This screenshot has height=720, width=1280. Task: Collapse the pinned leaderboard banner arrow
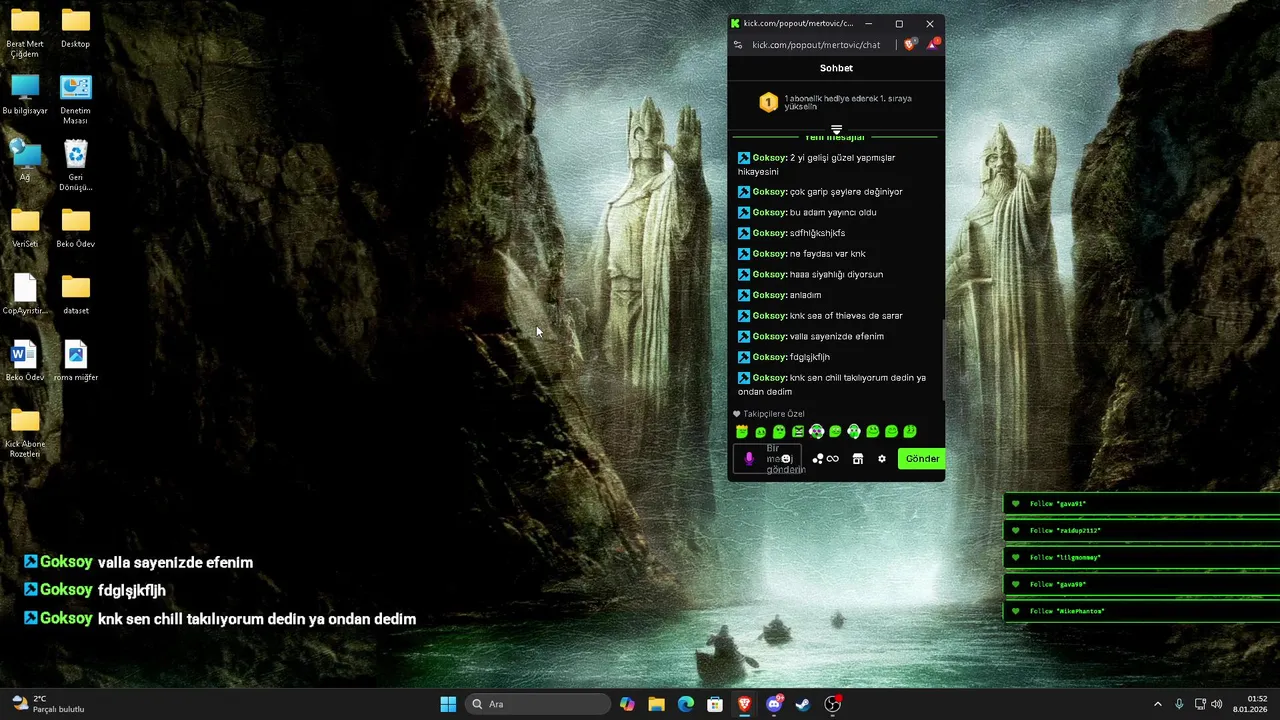click(x=836, y=129)
